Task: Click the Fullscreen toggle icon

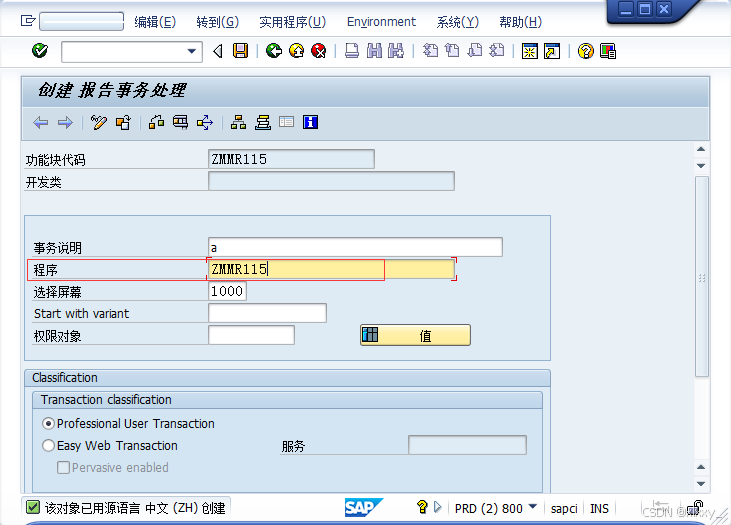Action: 287,122
